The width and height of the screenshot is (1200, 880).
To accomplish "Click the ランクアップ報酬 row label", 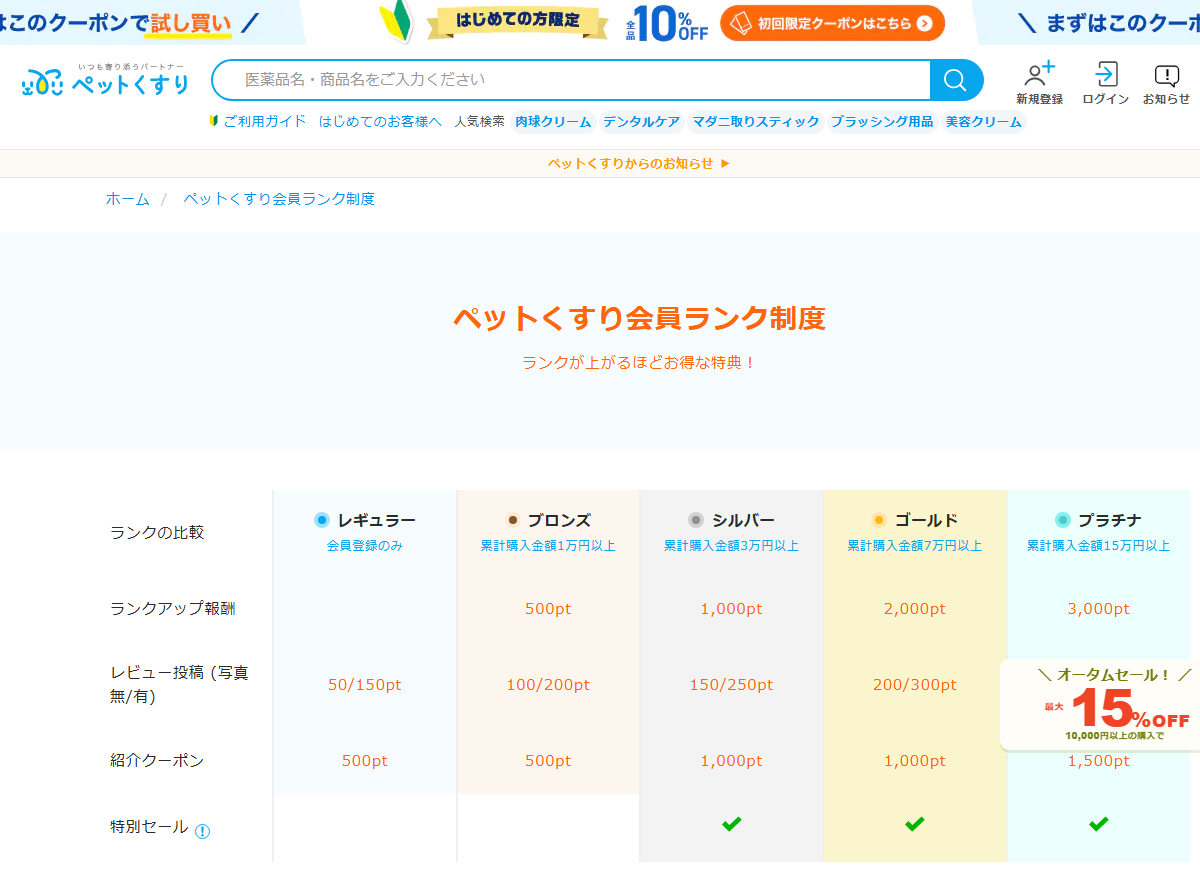I will [173, 608].
